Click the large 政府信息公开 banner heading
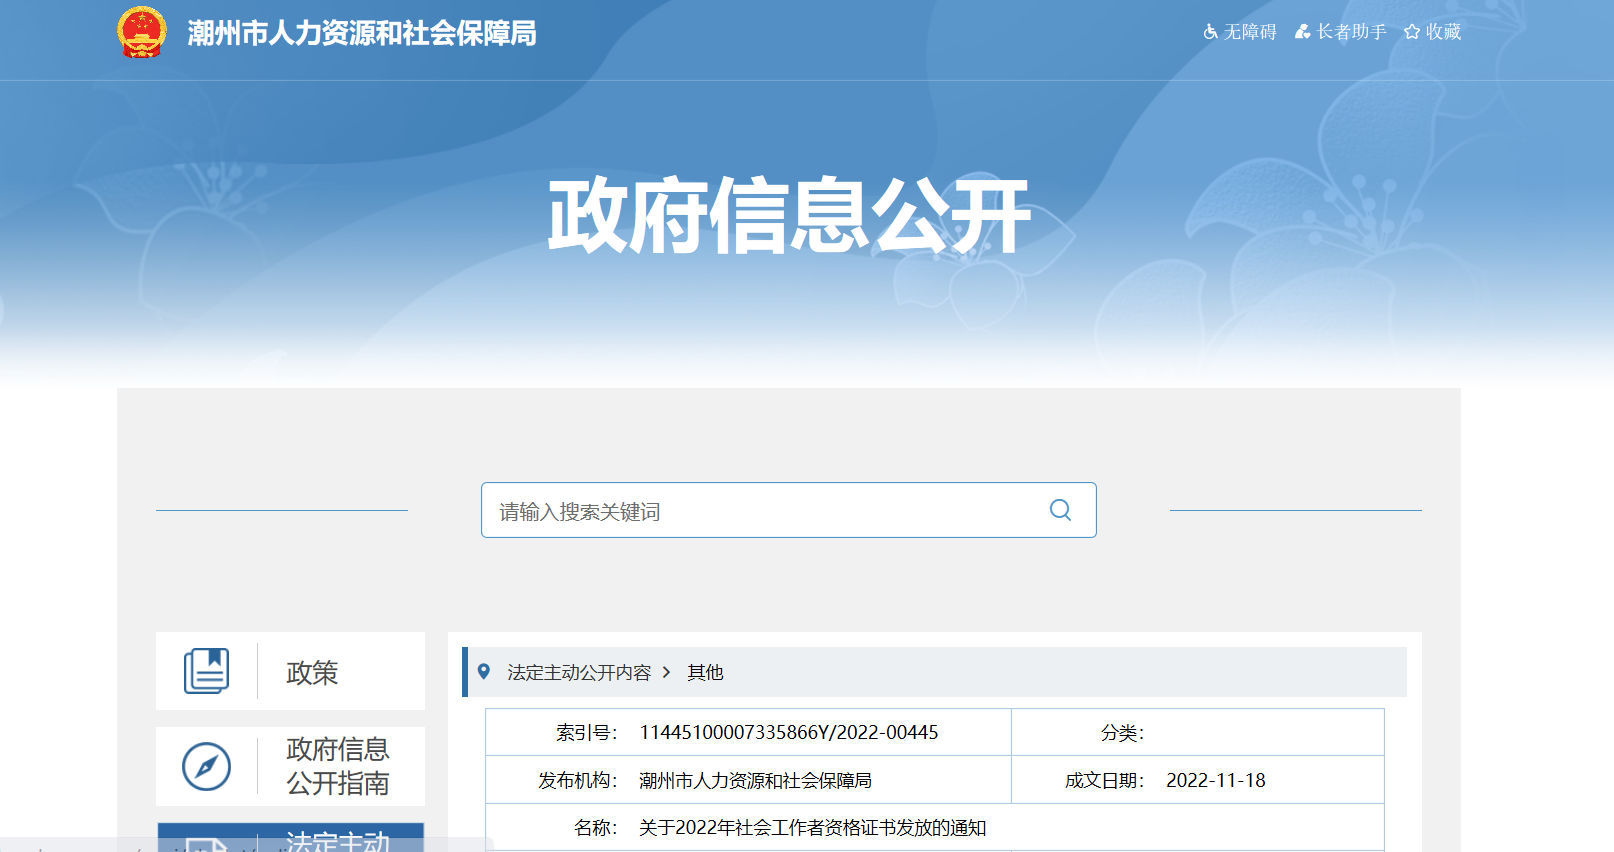 (x=788, y=216)
